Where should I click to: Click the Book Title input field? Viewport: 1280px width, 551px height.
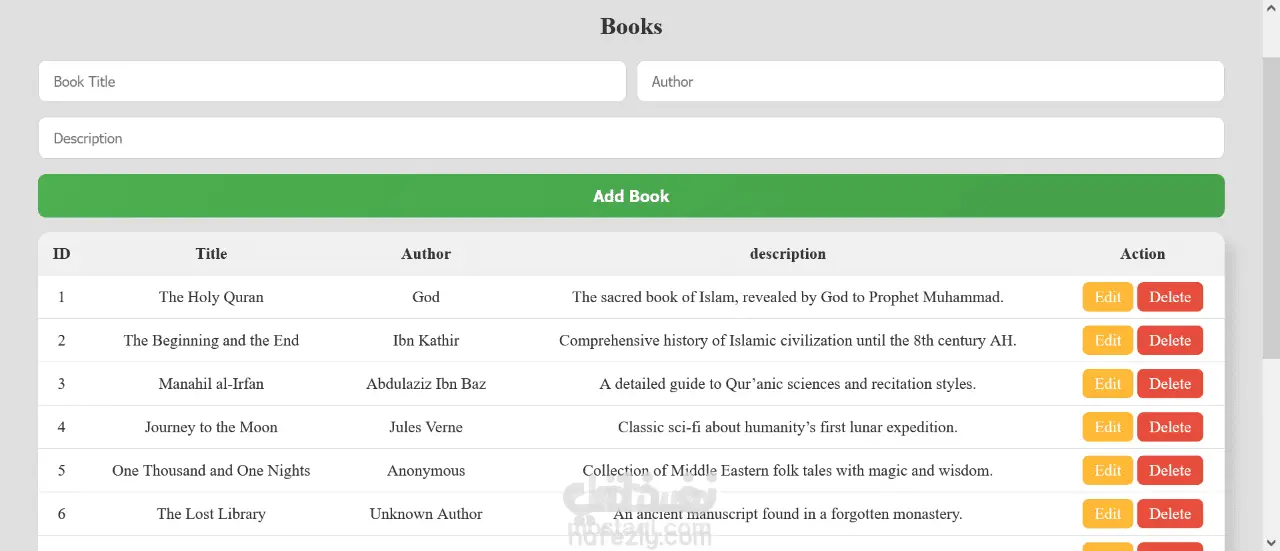click(x=332, y=82)
